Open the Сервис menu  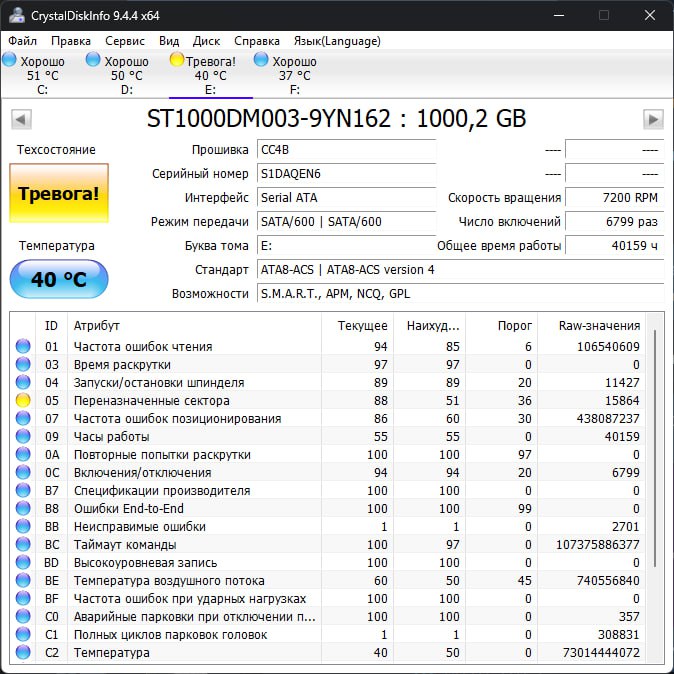(x=125, y=41)
